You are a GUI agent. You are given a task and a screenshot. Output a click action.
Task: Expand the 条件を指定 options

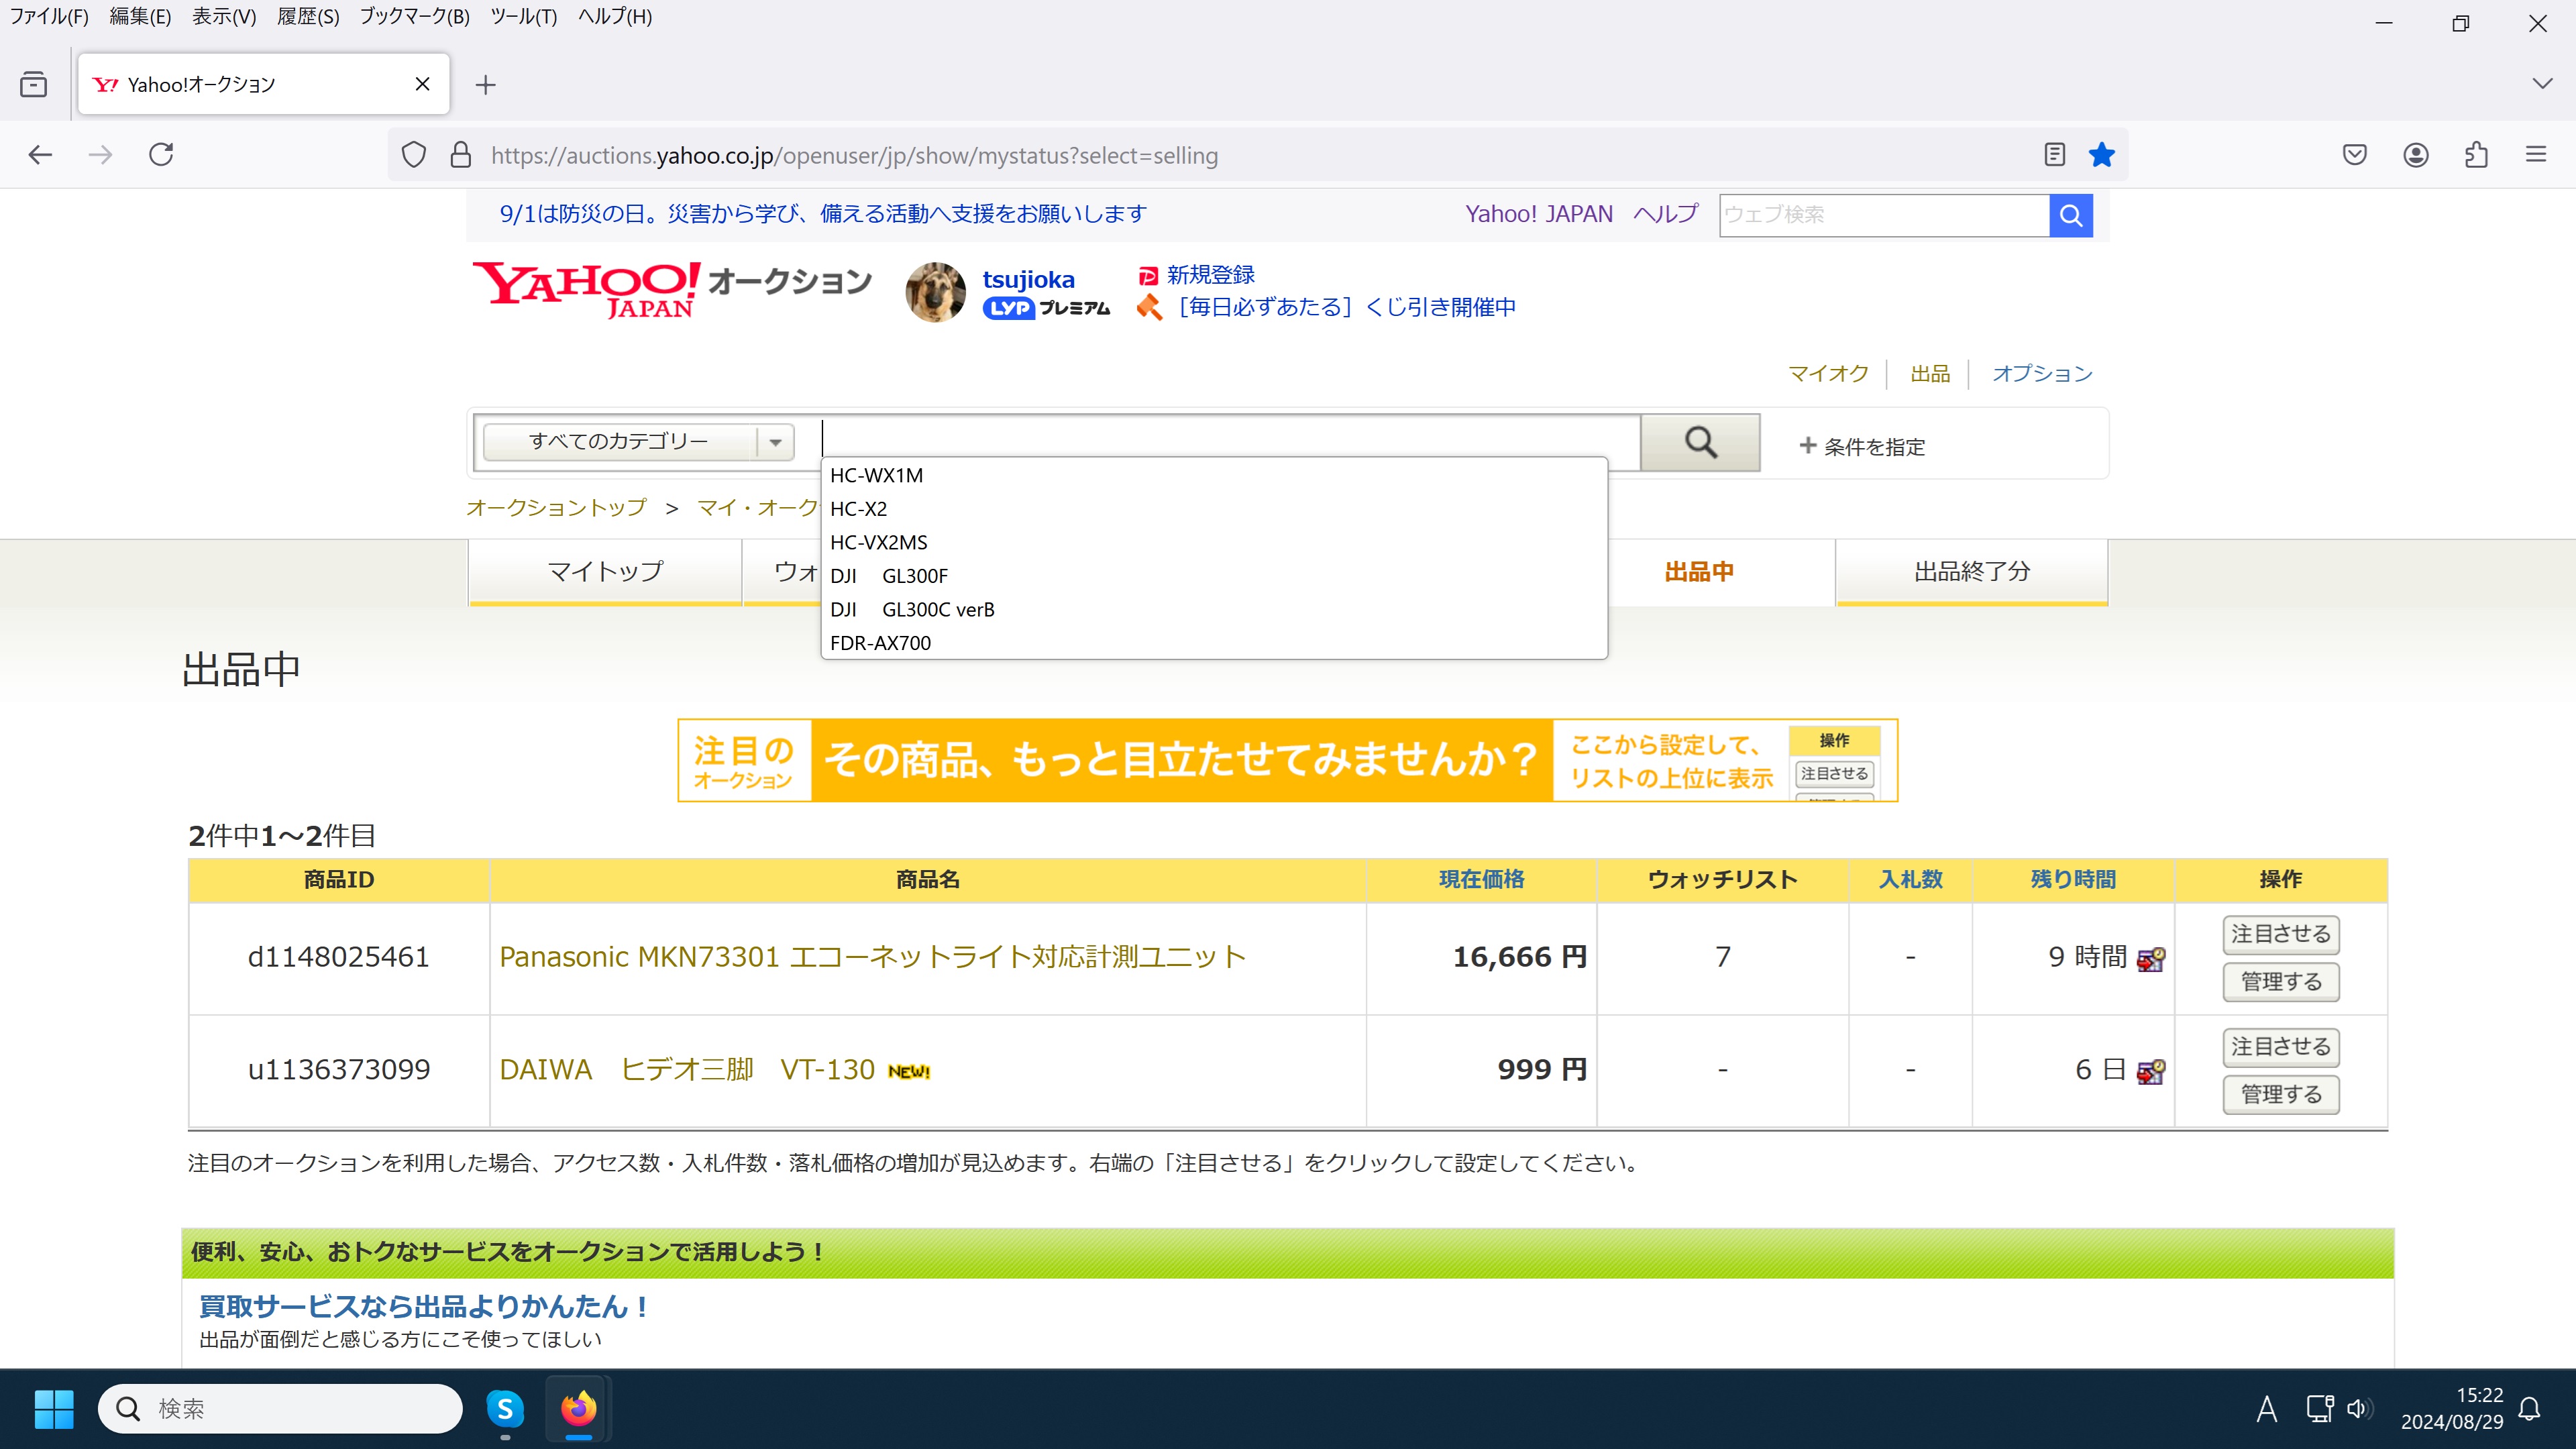point(1862,446)
